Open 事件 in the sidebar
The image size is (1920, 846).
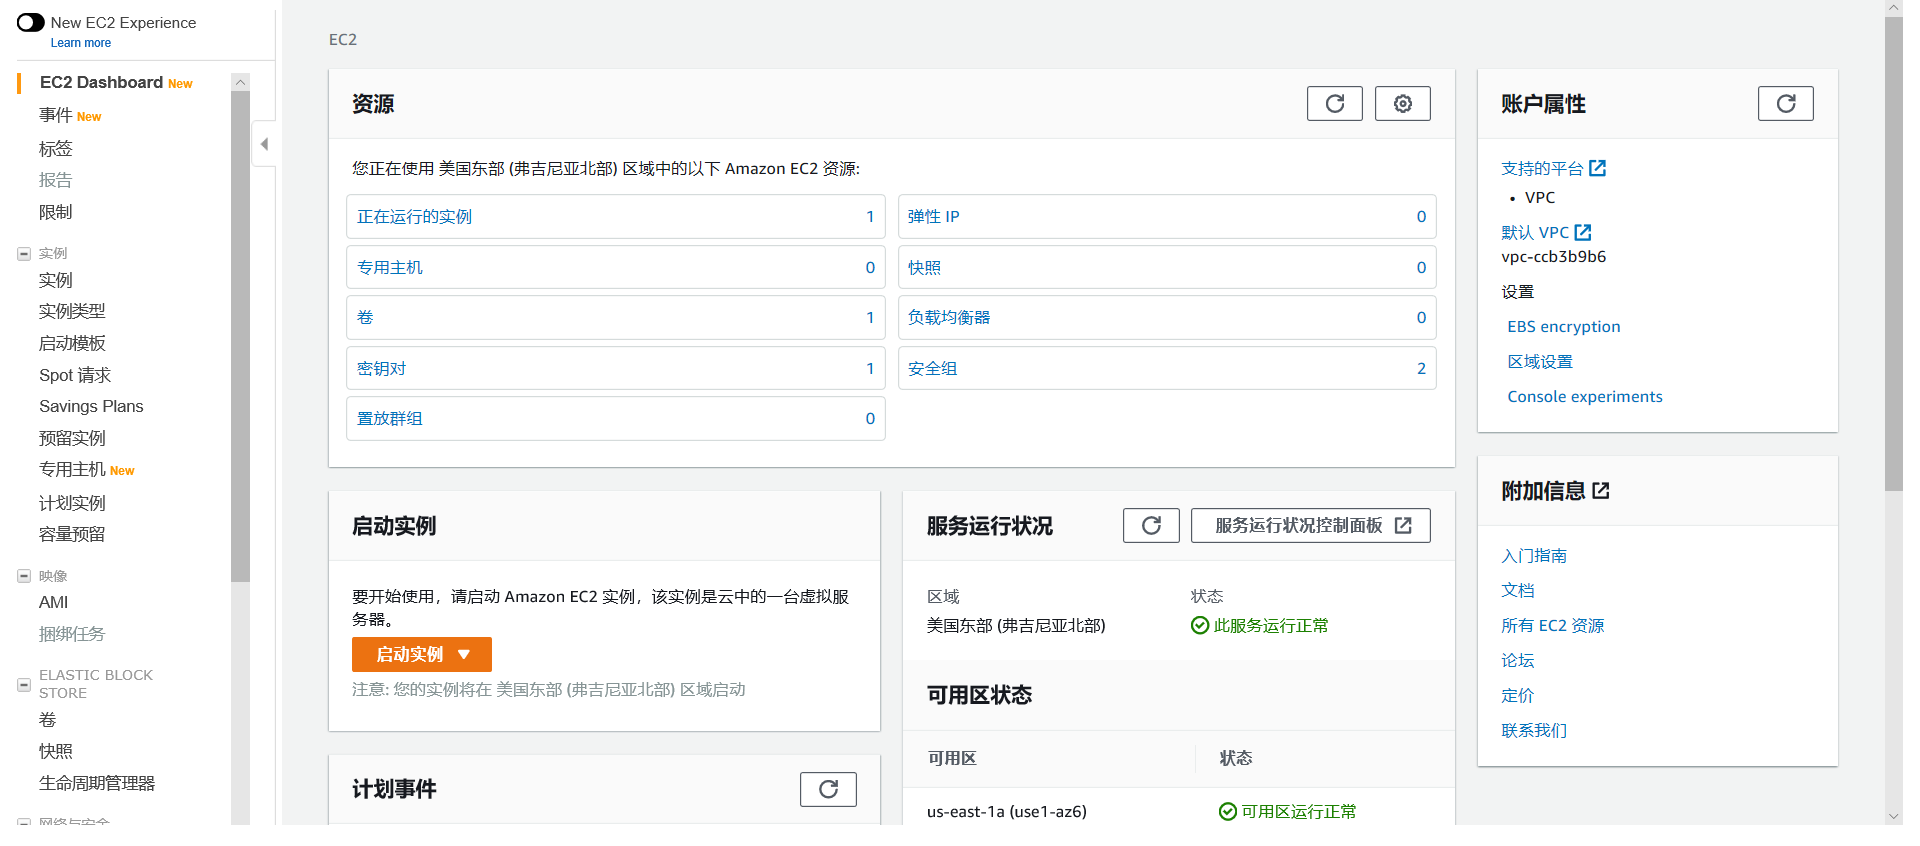tap(56, 115)
